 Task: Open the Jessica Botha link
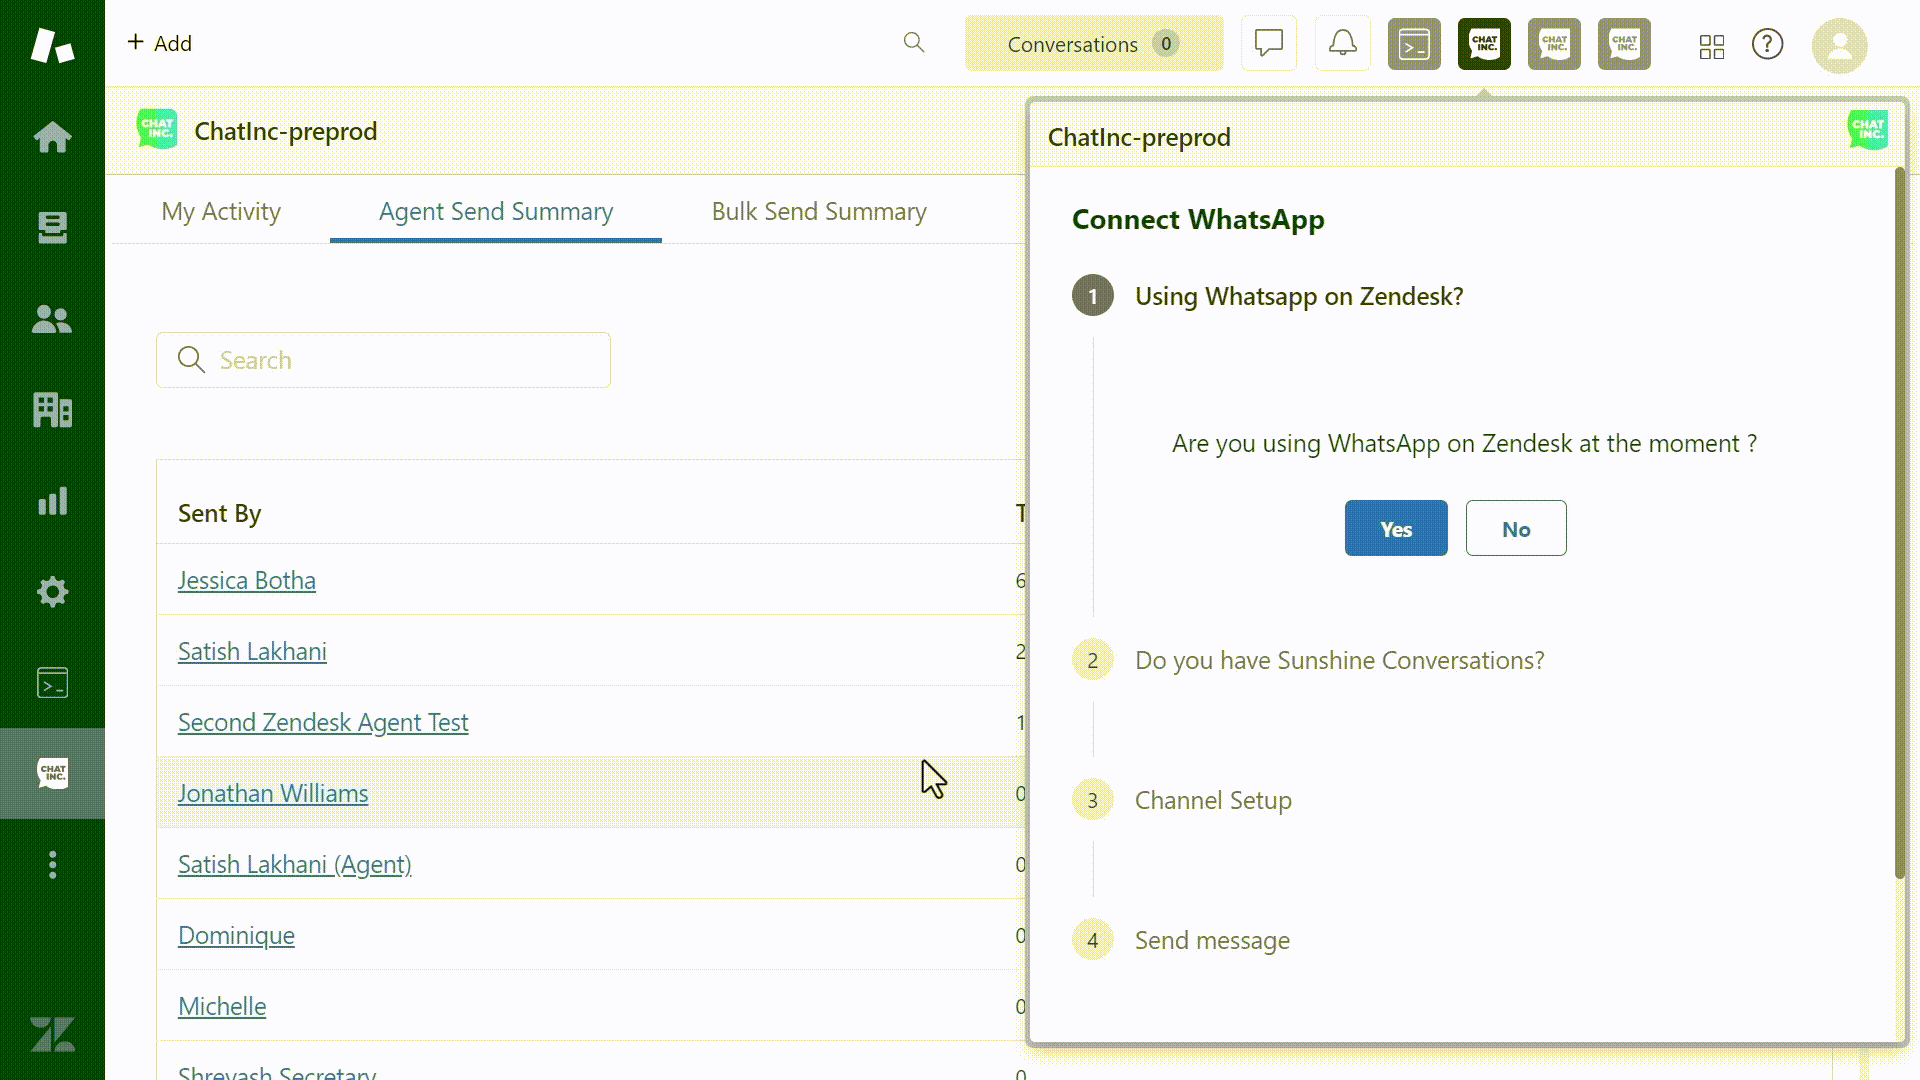click(x=246, y=580)
